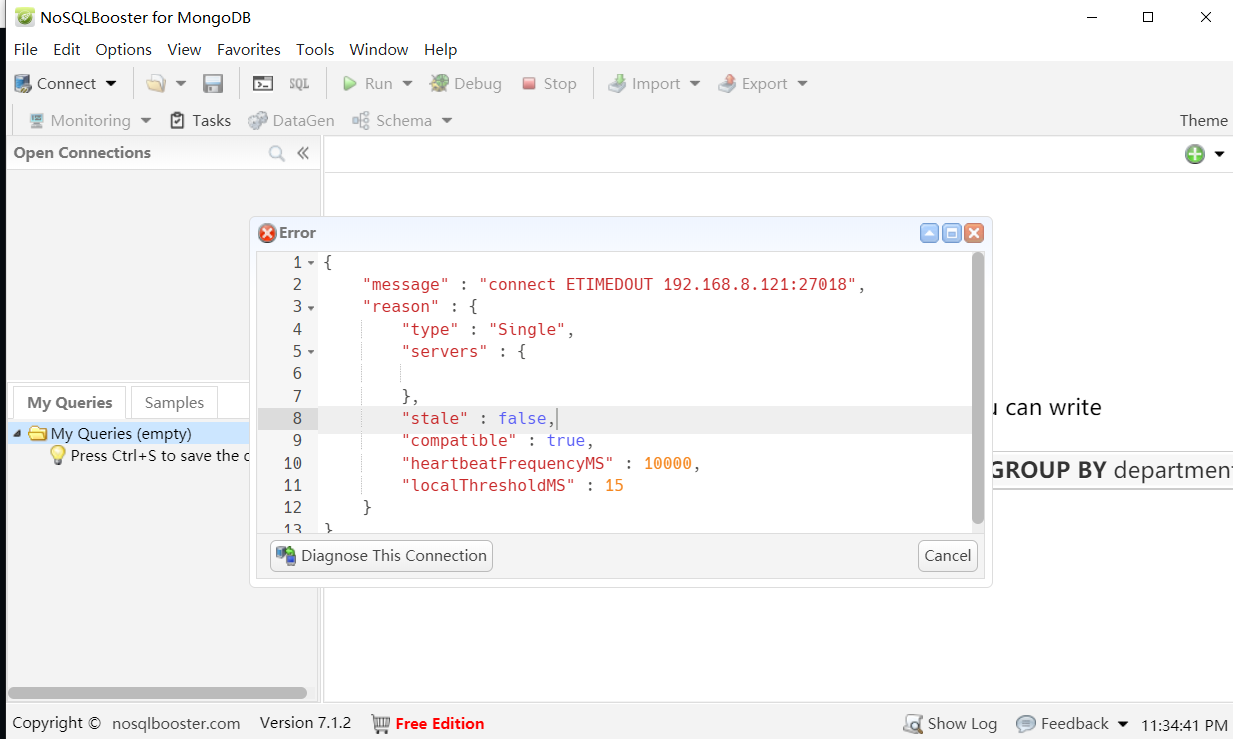Open the shell terminal icon
This screenshot has width=1233, height=739.
click(263, 84)
